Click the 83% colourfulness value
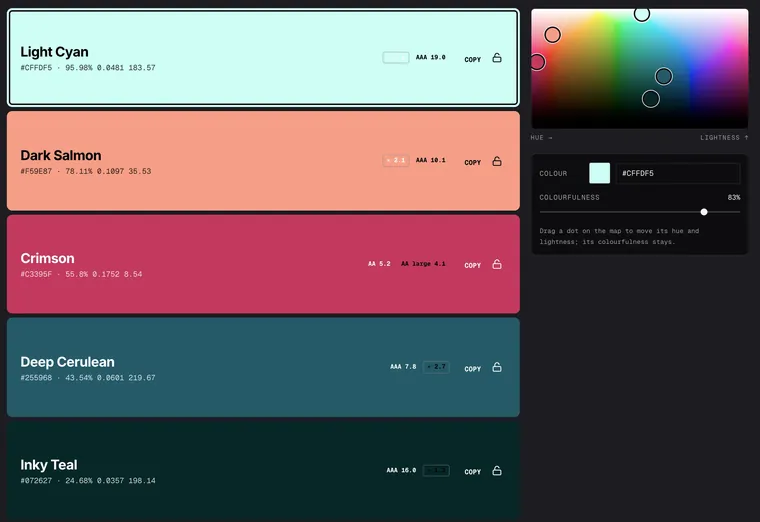Screen dimensions: 760x522 tap(734, 197)
